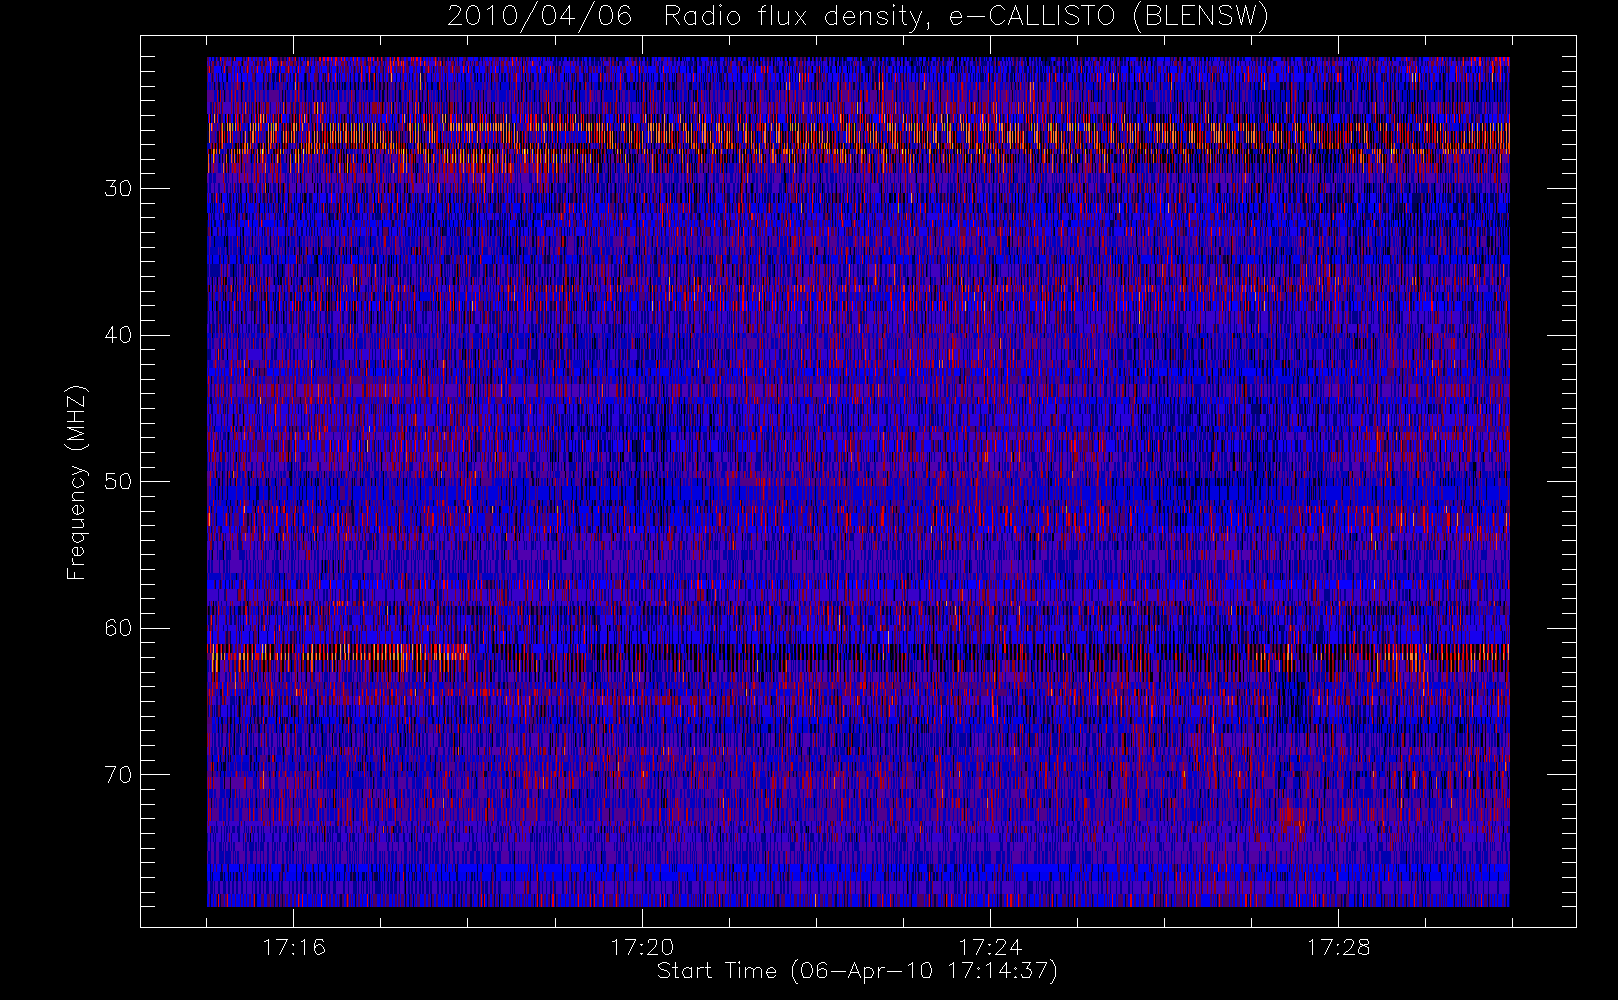Click the 50 frequency tick label
Screen dimensions: 1618x1000
tap(117, 482)
